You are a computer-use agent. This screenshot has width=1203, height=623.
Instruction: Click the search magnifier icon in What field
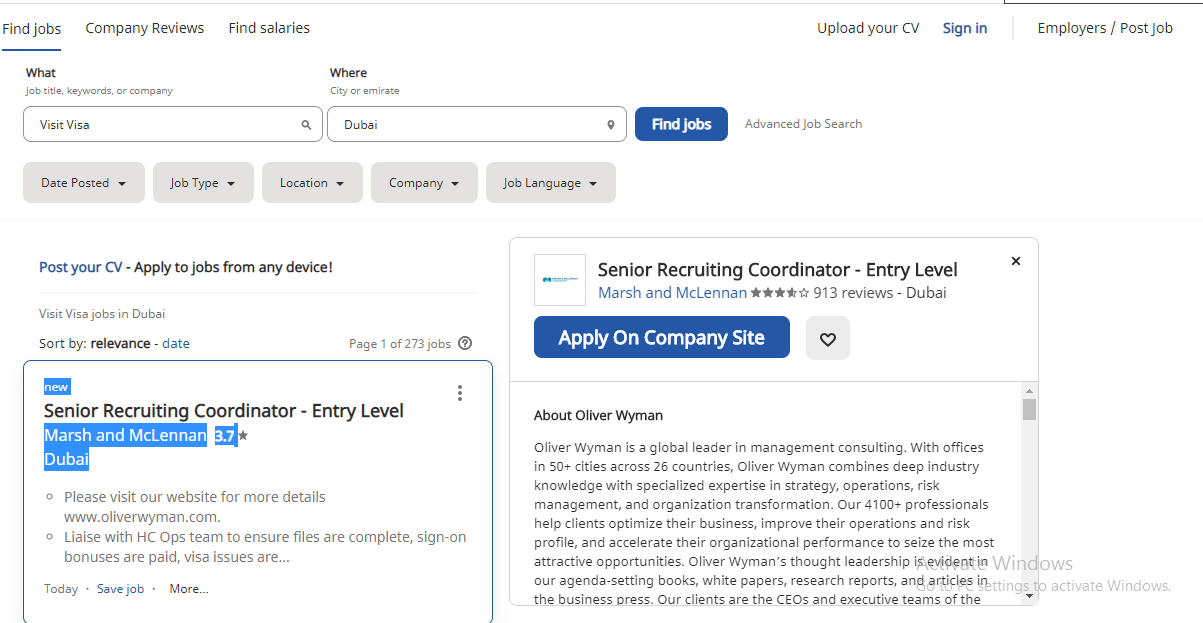tap(306, 125)
